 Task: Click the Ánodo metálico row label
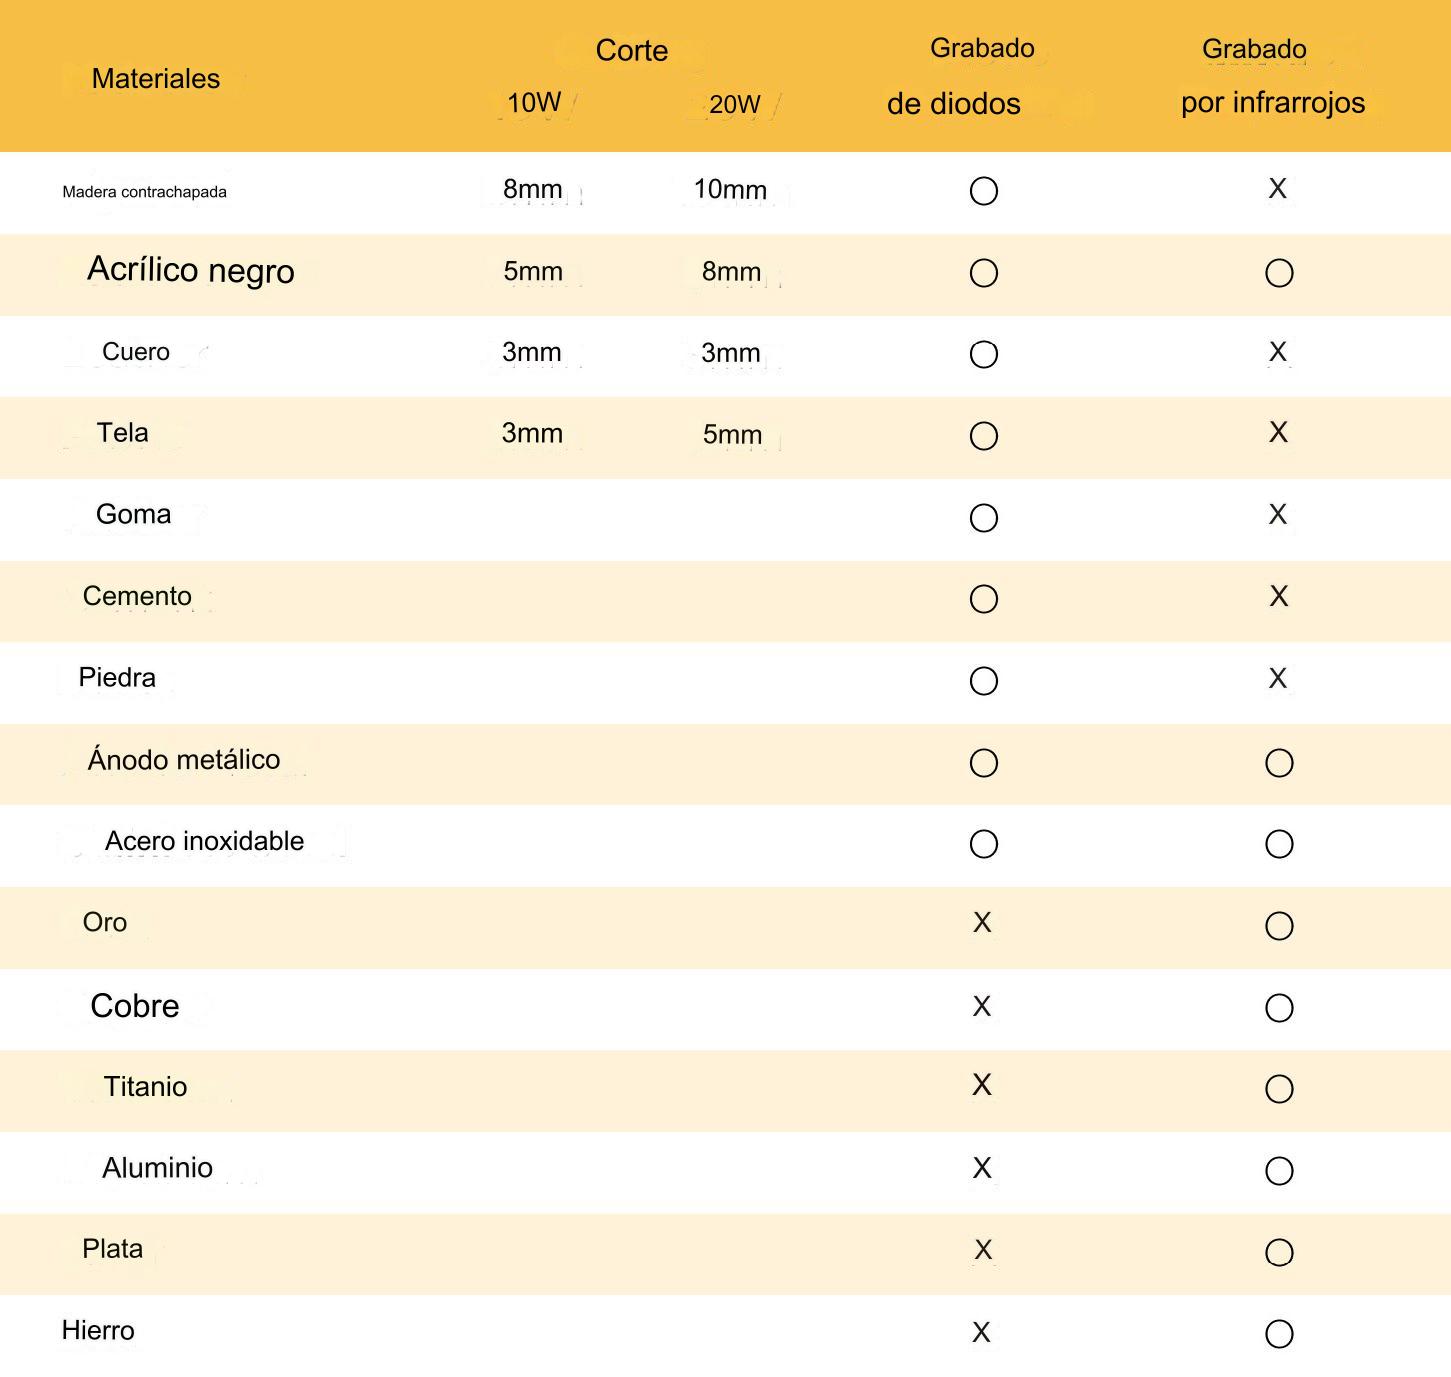(x=184, y=760)
